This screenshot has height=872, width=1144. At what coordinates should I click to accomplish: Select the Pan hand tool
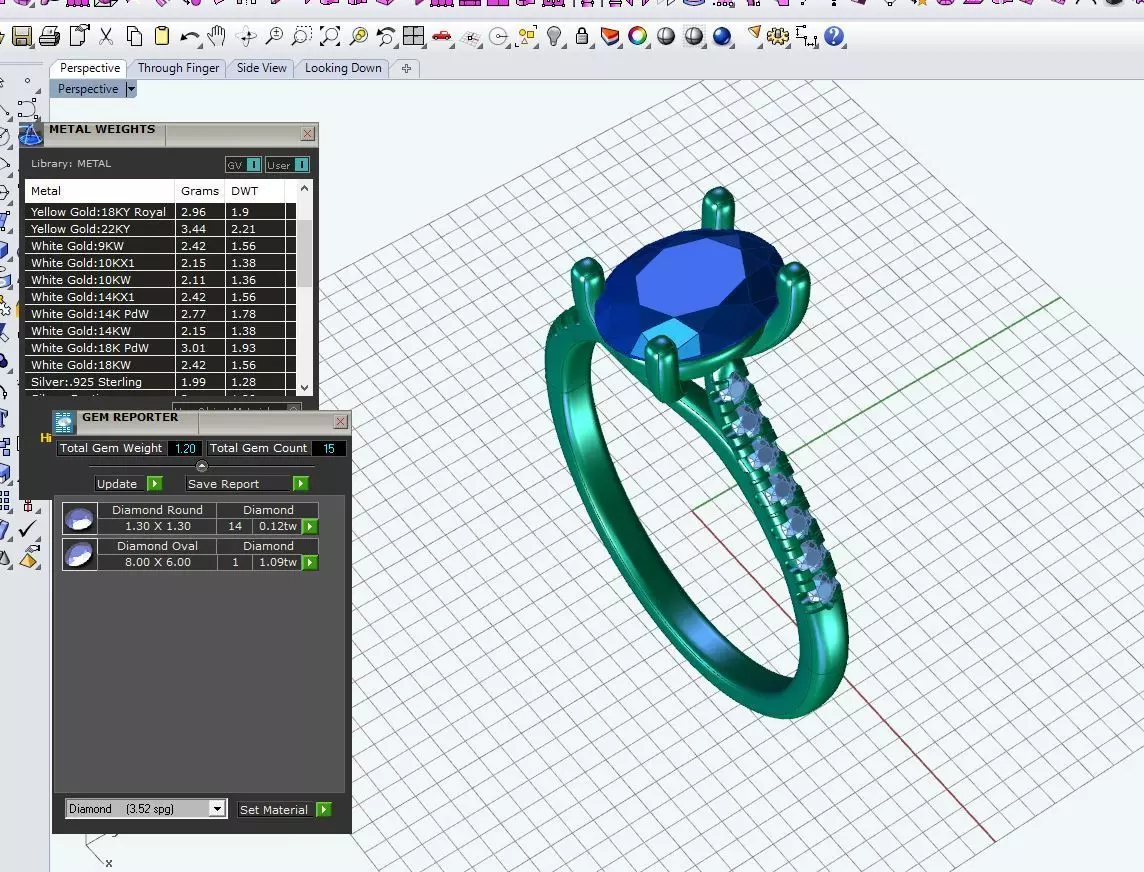[x=217, y=36]
